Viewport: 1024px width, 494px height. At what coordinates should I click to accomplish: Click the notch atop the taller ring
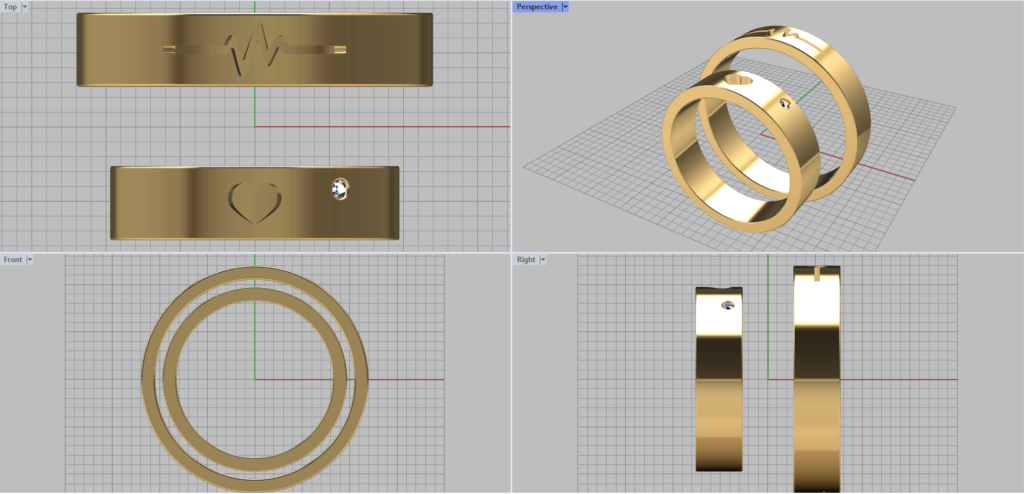click(x=817, y=271)
